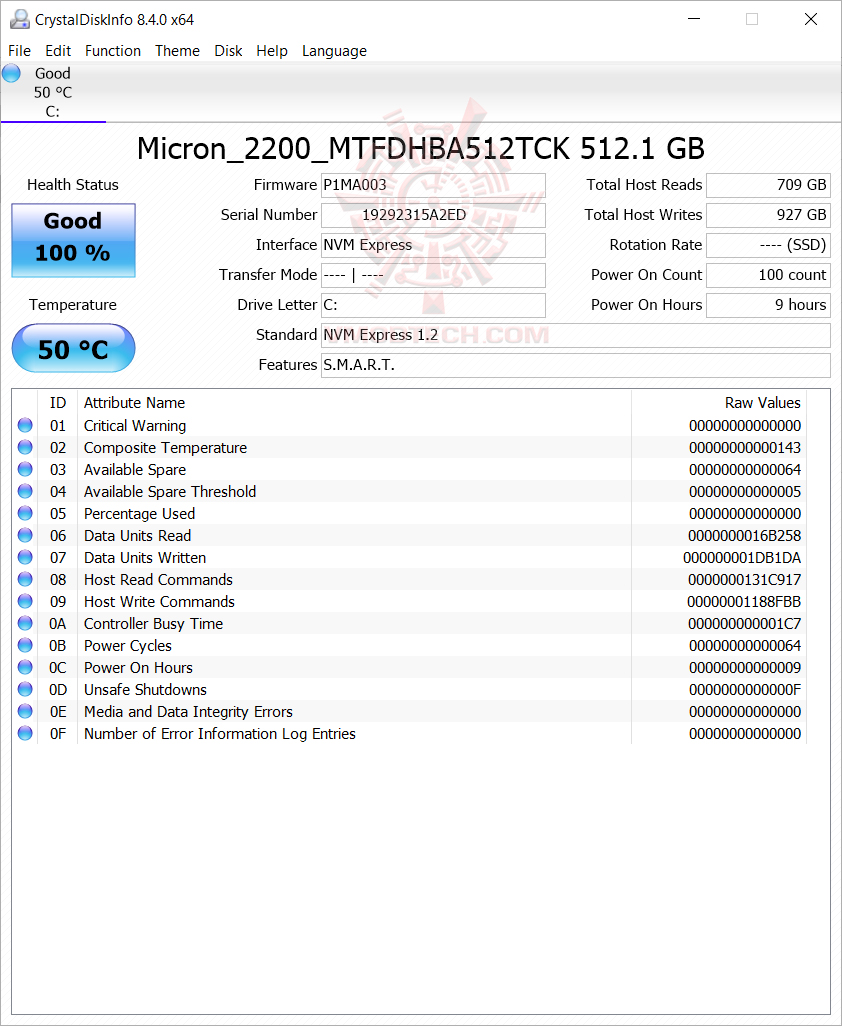Image resolution: width=842 pixels, height=1026 pixels.
Task: Close the CrystalDiskInfo window
Action: (811, 20)
